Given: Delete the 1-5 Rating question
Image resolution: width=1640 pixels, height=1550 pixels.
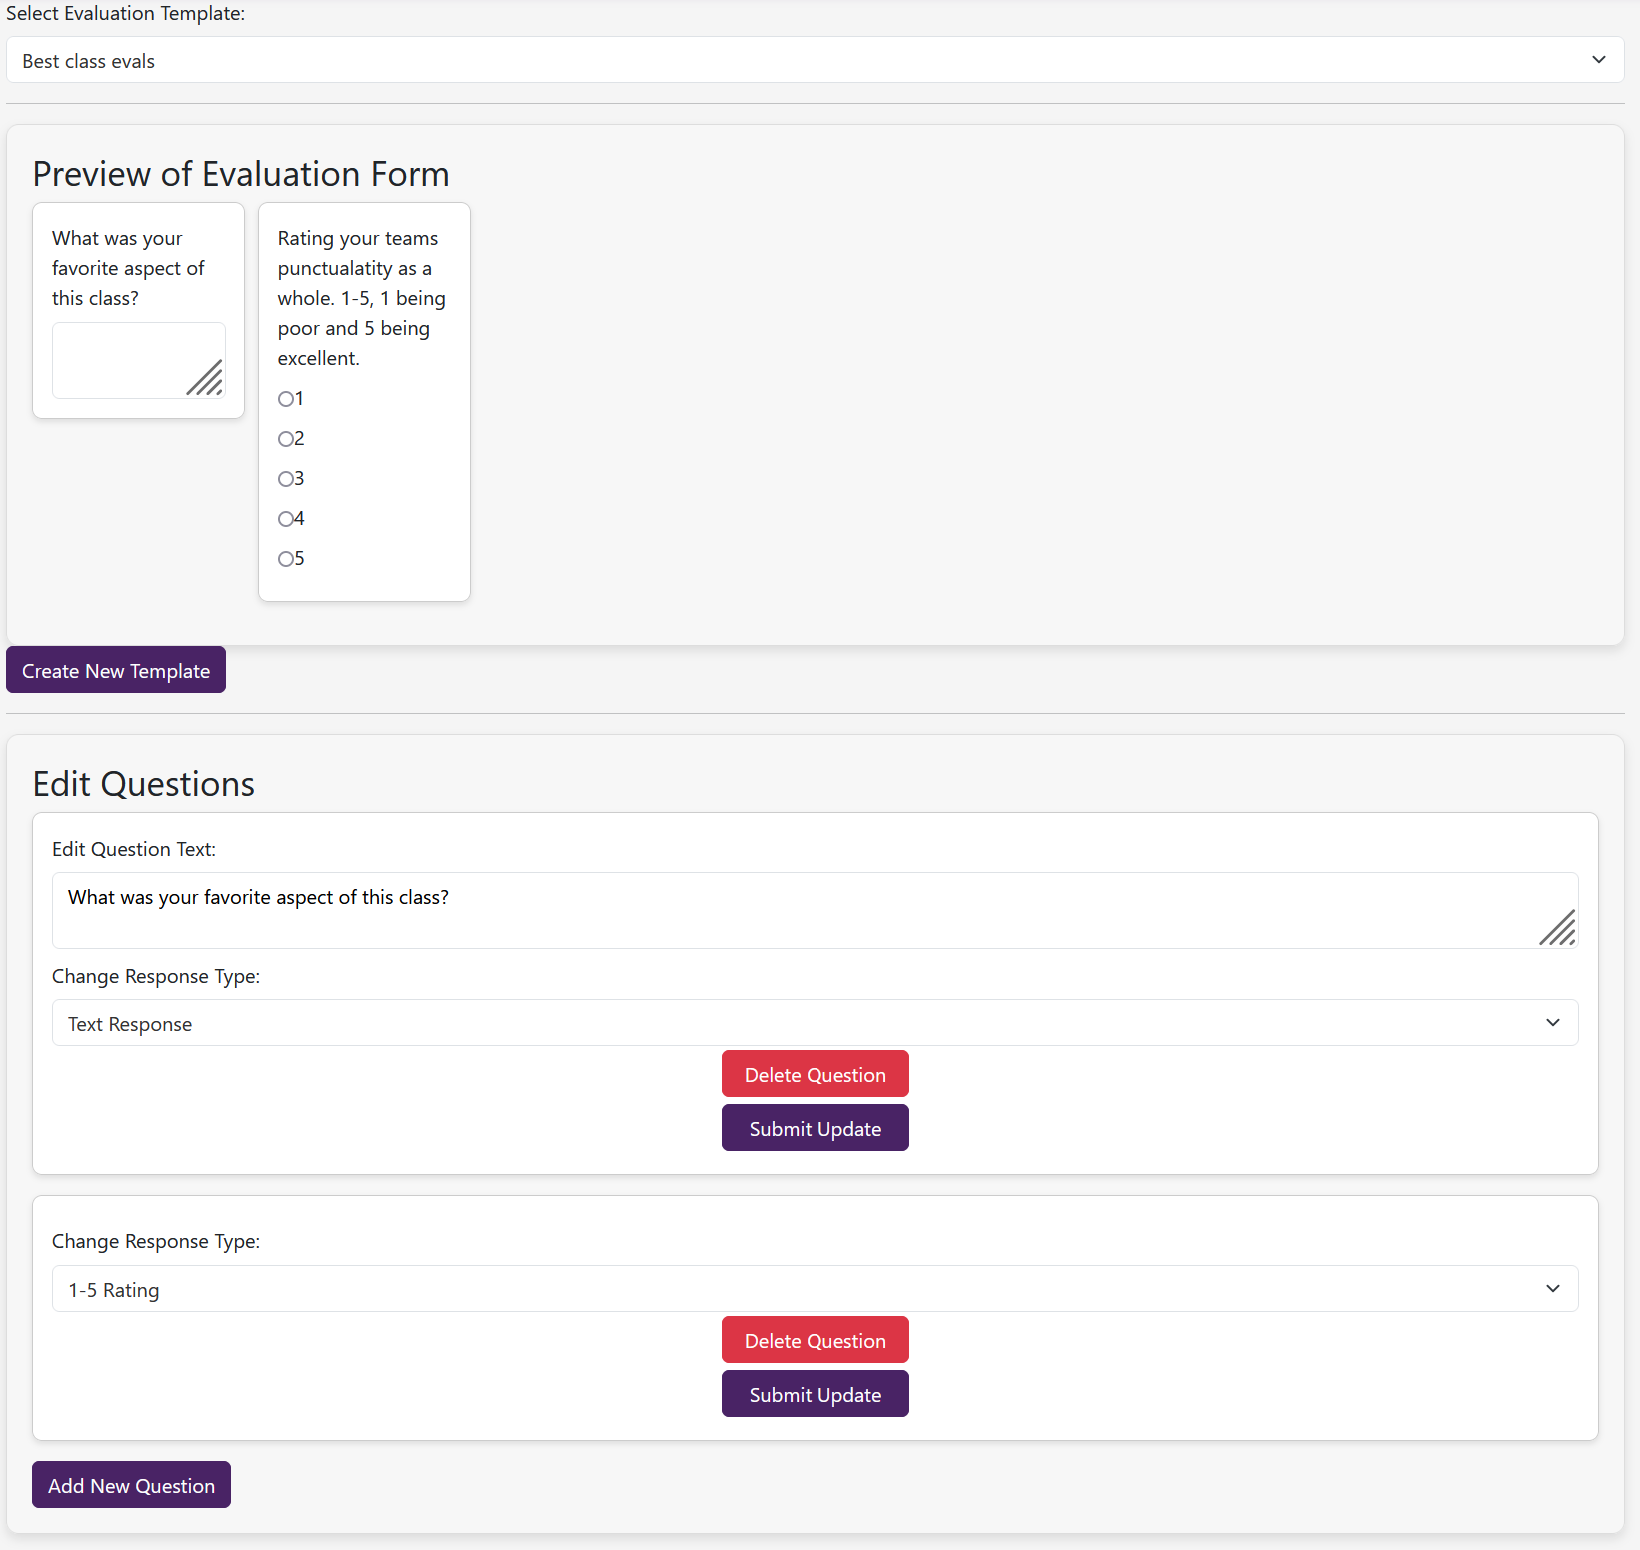Looking at the screenshot, I should tap(815, 1340).
